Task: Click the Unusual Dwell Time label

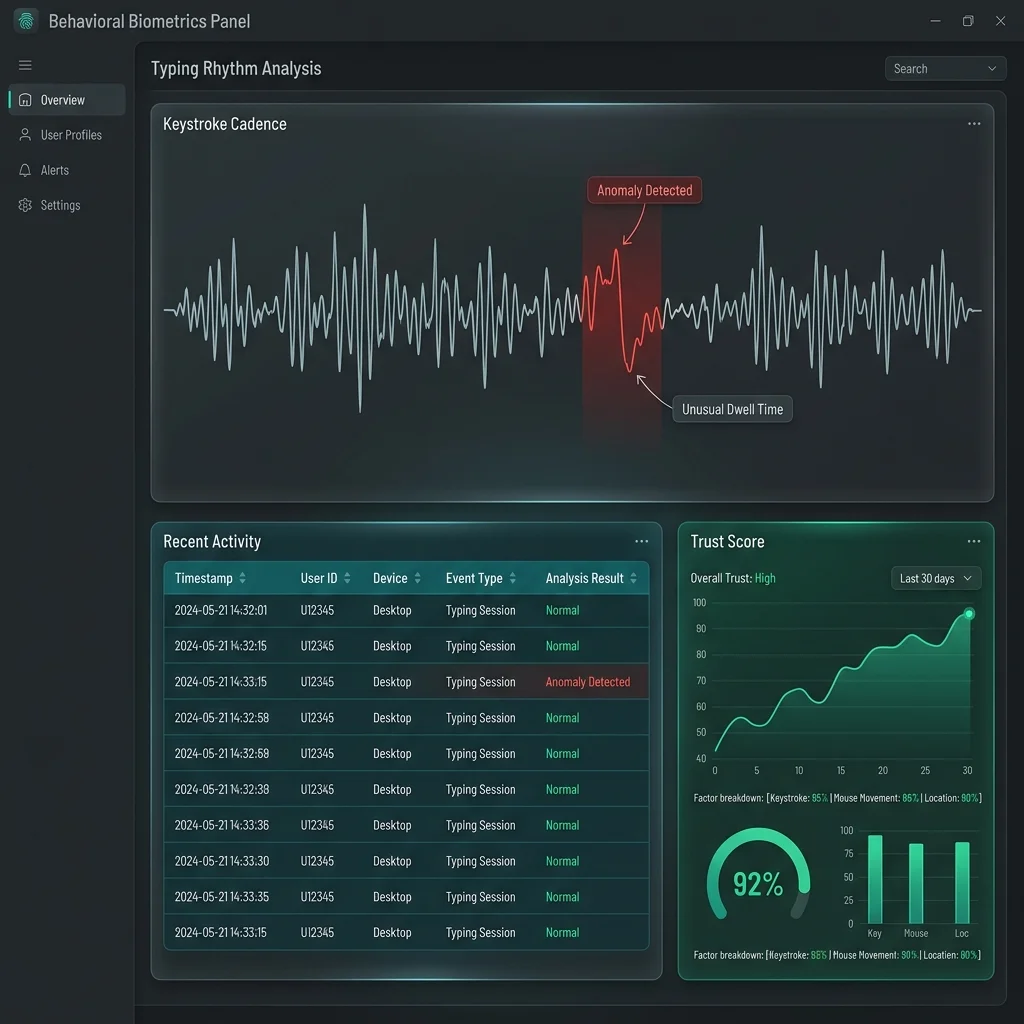Action: pyautogui.click(x=732, y=409)
